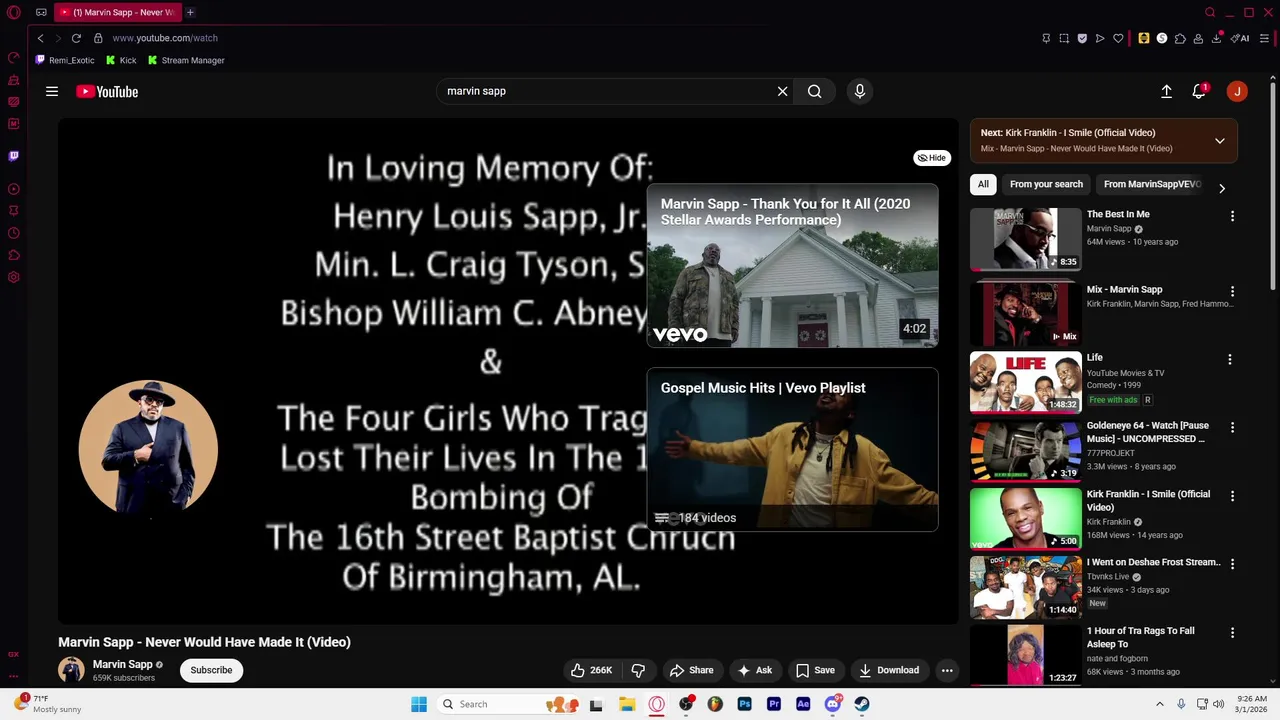The height and width of the screenshot is (720, 1280).
Task: Open the browser downloads icon
Action: point(1216,38)
